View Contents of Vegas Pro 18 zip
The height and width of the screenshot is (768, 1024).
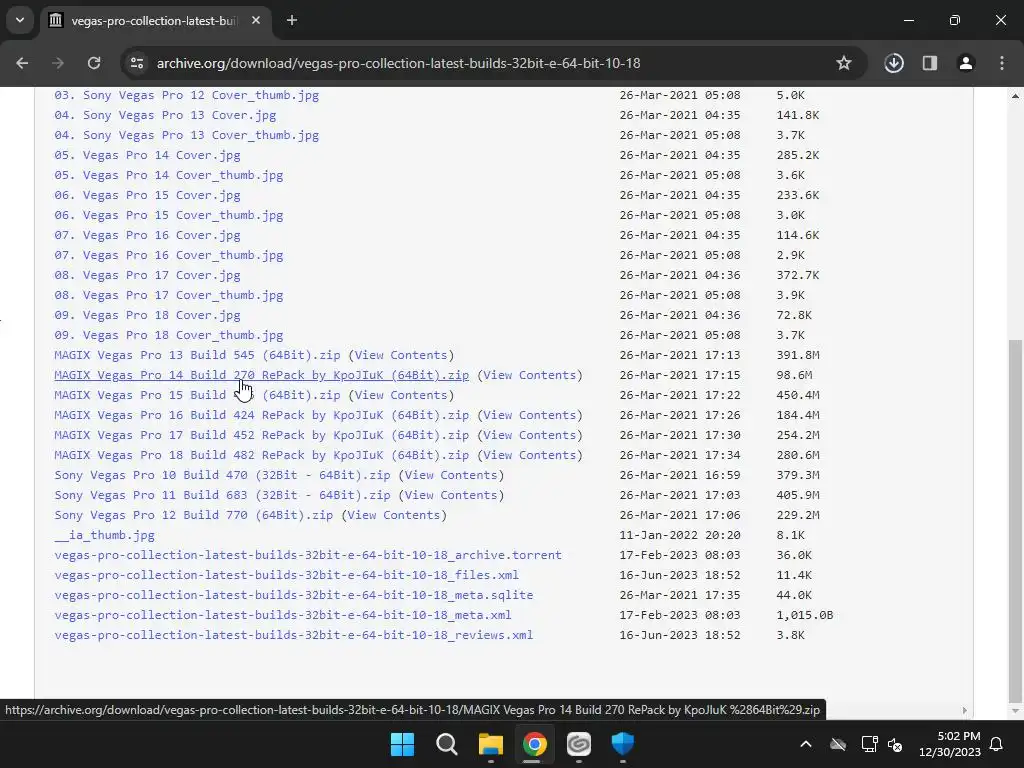point(530,455)
